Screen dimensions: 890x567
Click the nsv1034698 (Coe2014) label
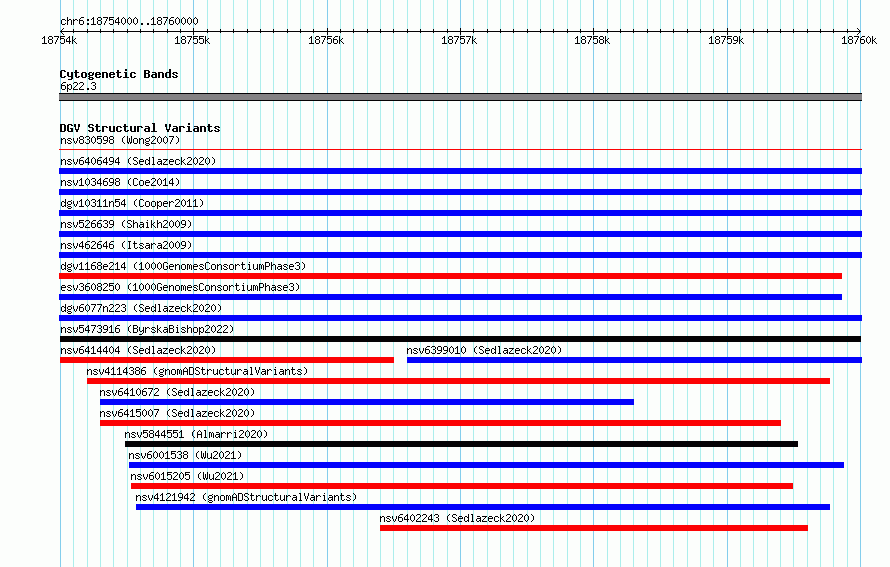(120, 182)
